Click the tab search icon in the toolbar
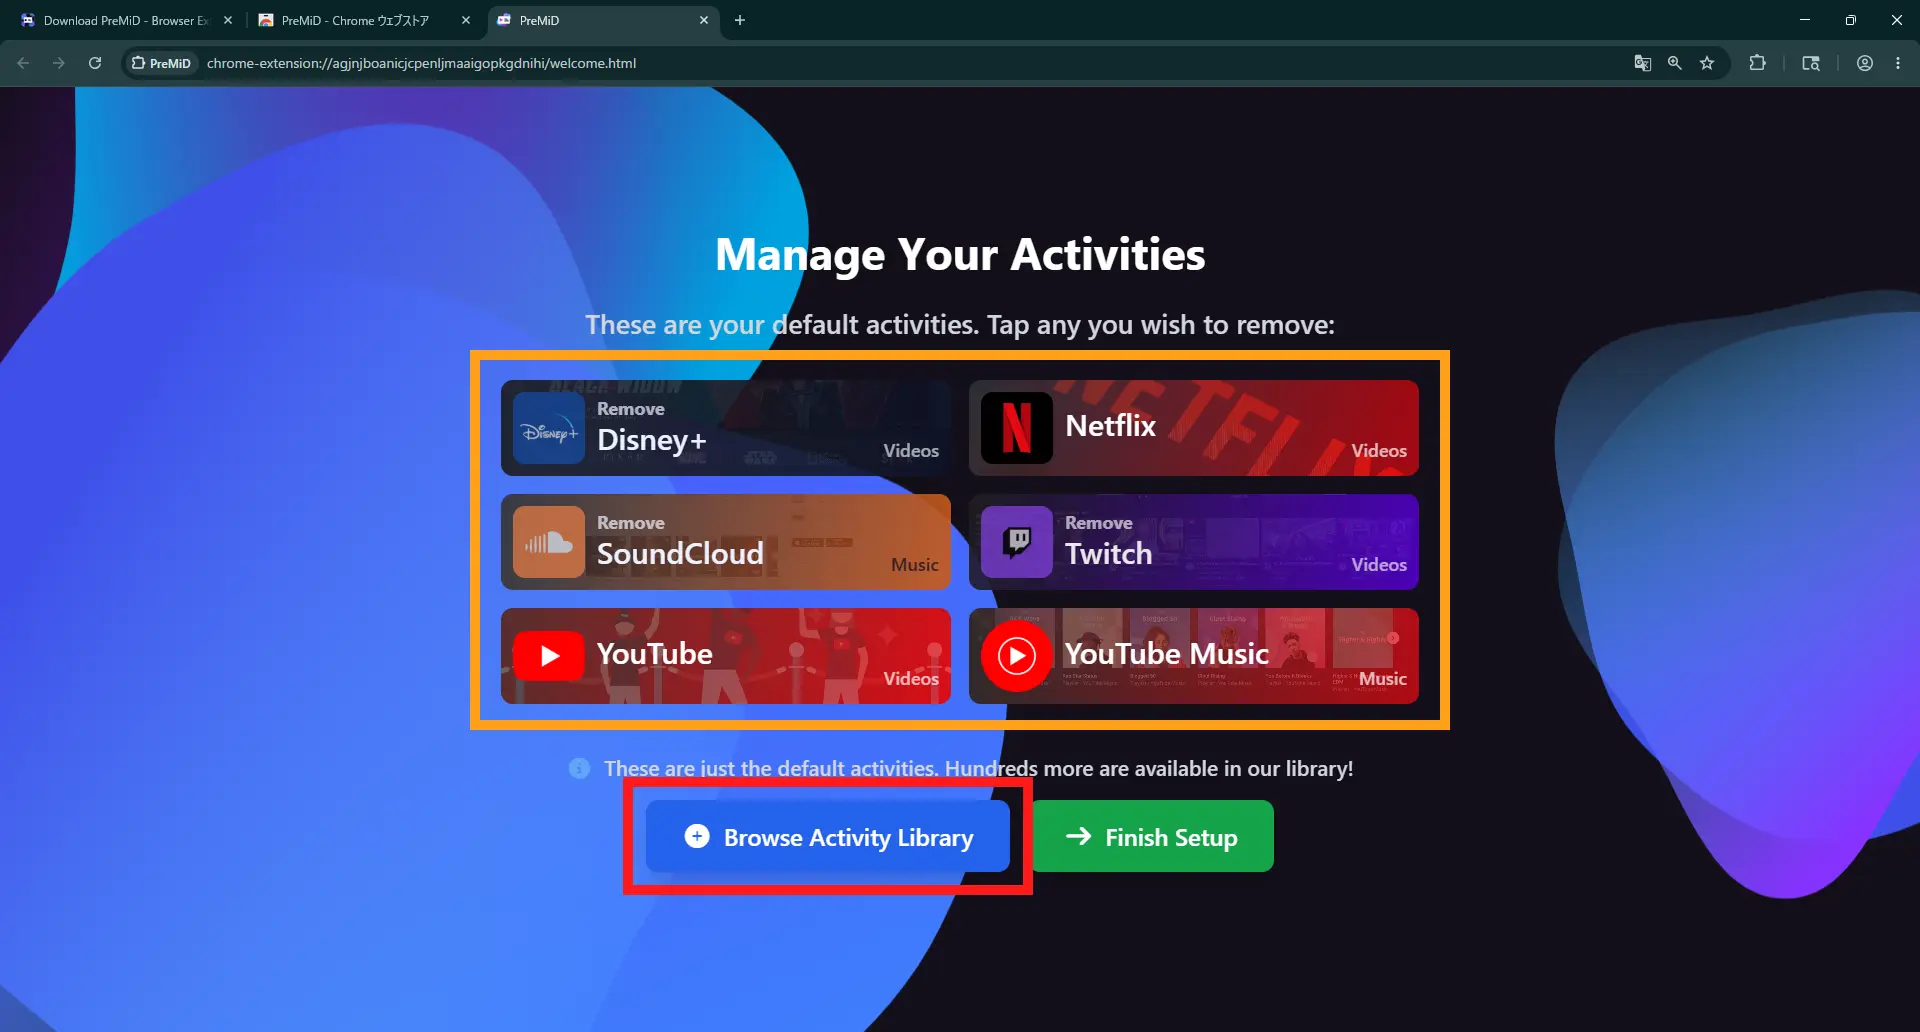The image size is (1920, 1032). [1811, 63]
